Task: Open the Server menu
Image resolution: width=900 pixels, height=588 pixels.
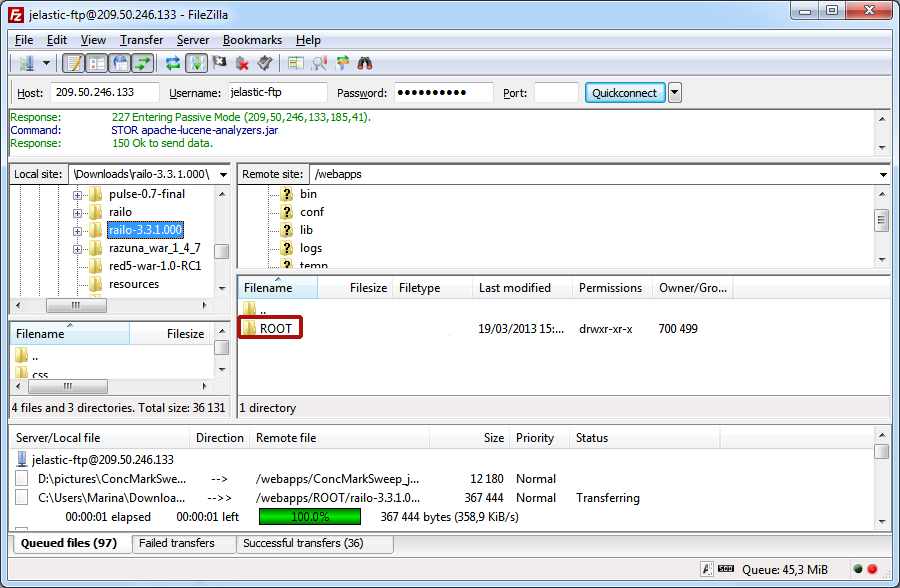Action: [193, 40]
